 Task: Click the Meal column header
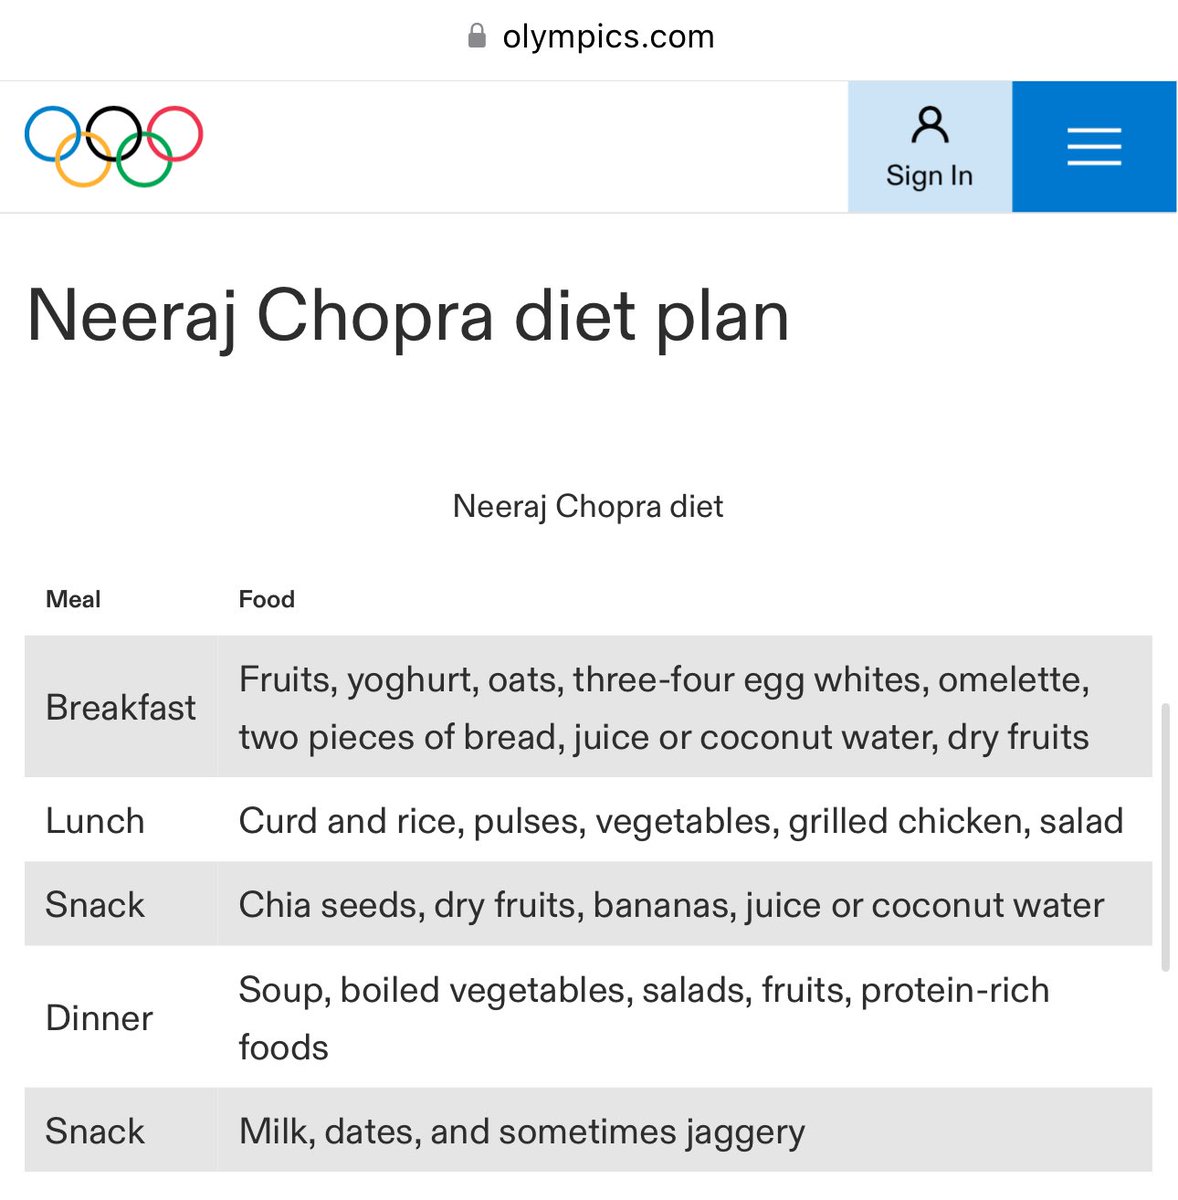pyautogui.click(x=73, y=599)
